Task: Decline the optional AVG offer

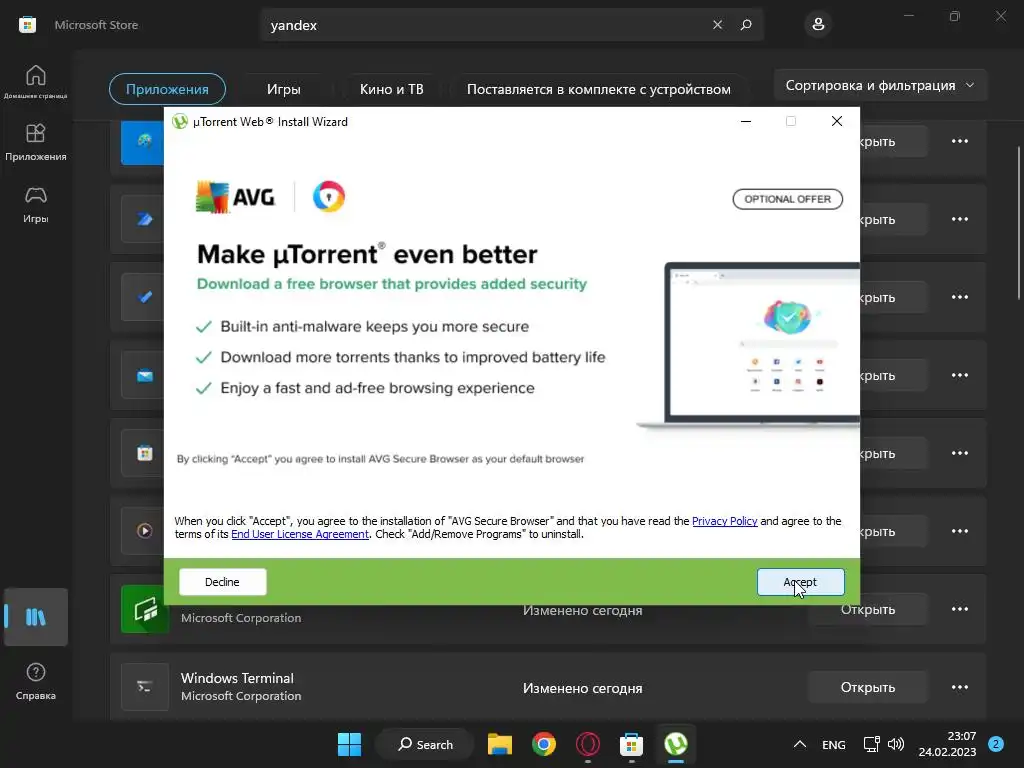Action: point(222,582)
